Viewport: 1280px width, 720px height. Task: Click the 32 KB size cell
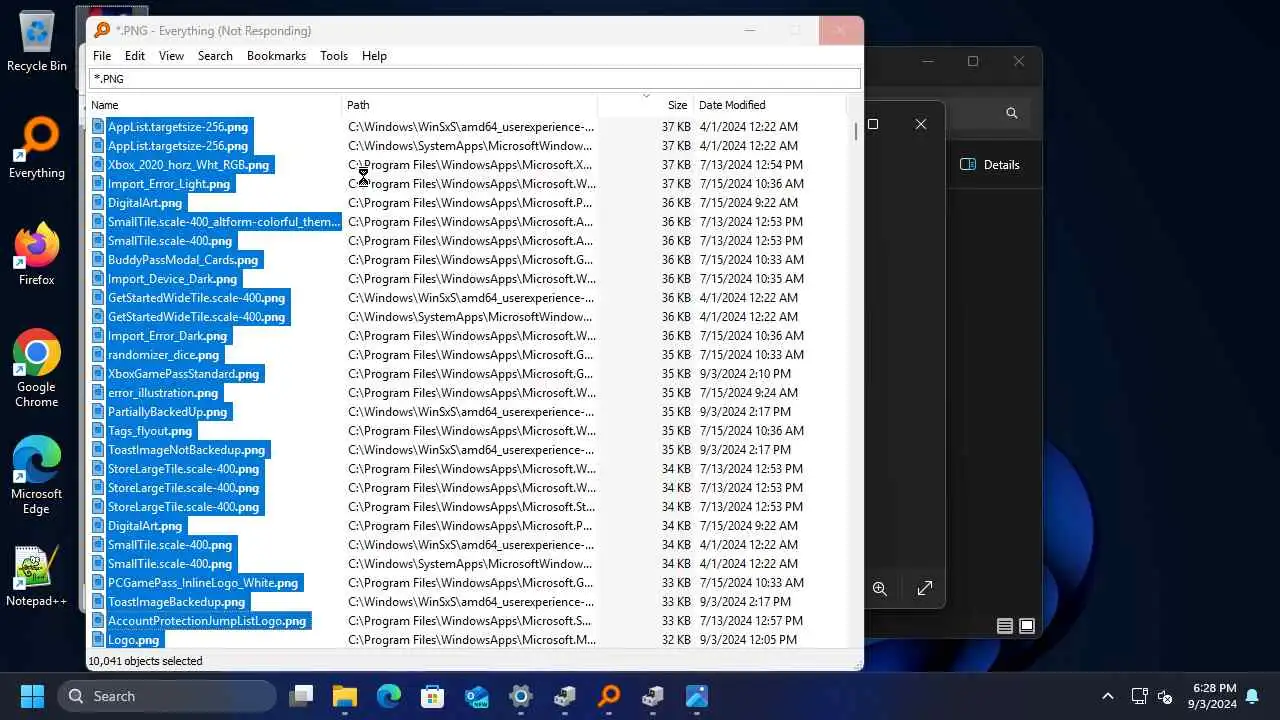[x=675, y=640]
